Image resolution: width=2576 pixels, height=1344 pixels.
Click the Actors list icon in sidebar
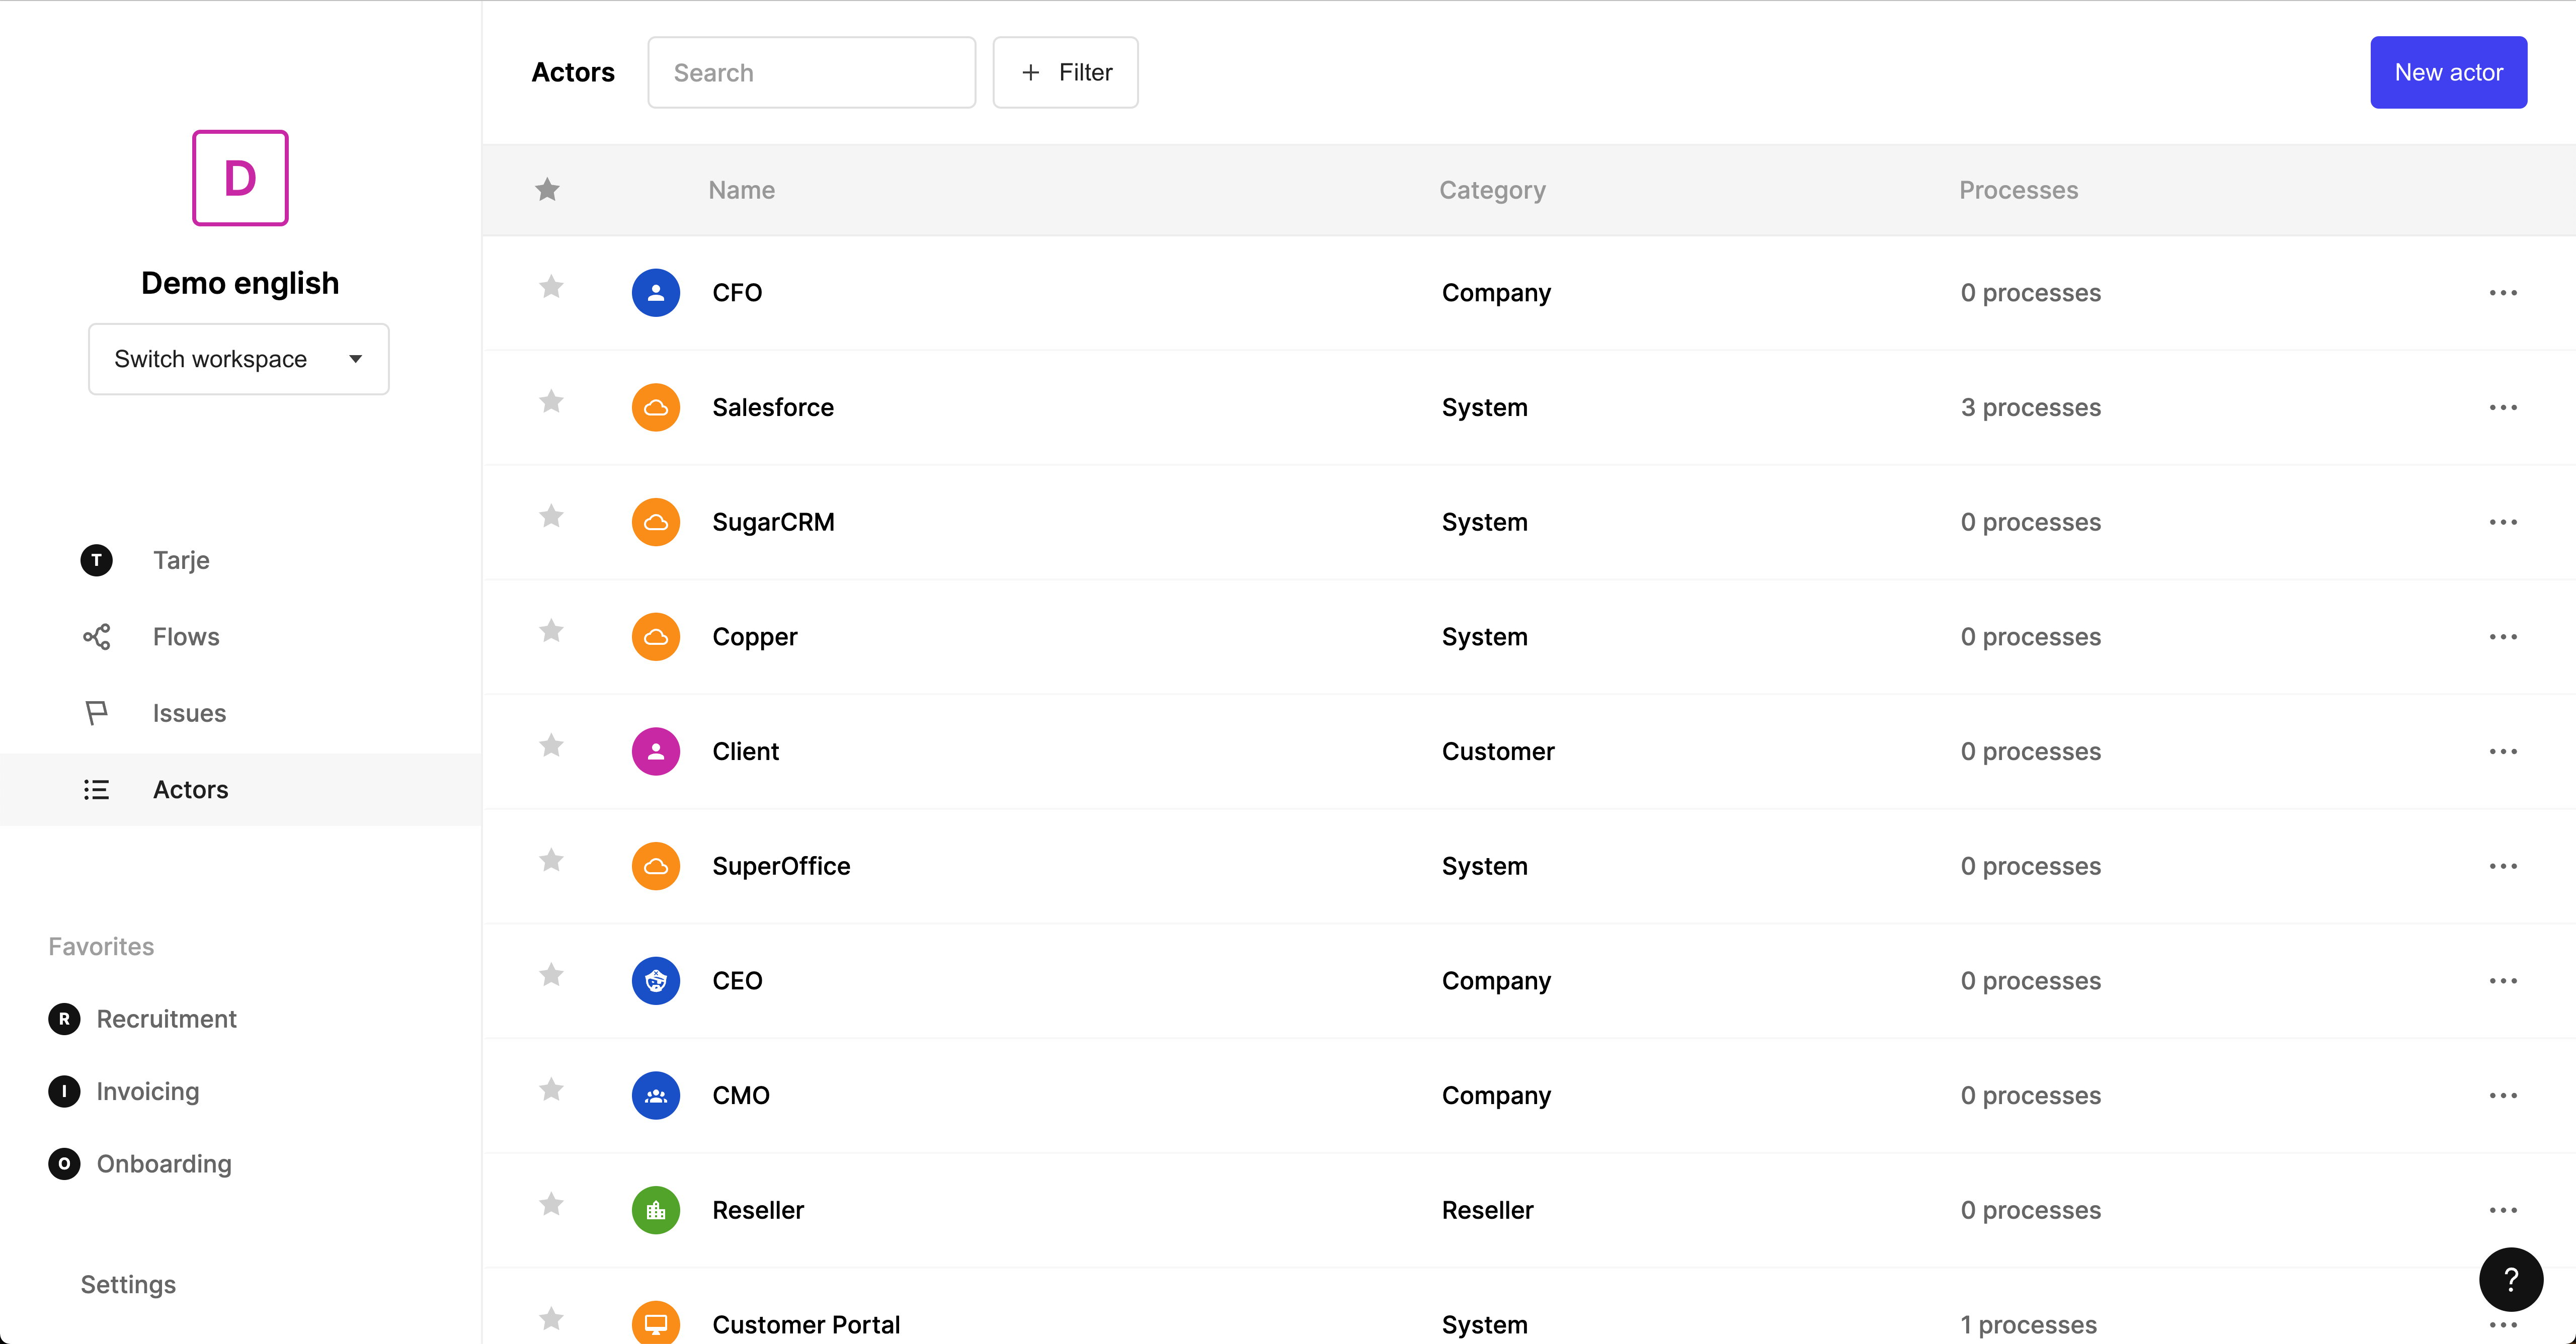(x=96, y=789)
